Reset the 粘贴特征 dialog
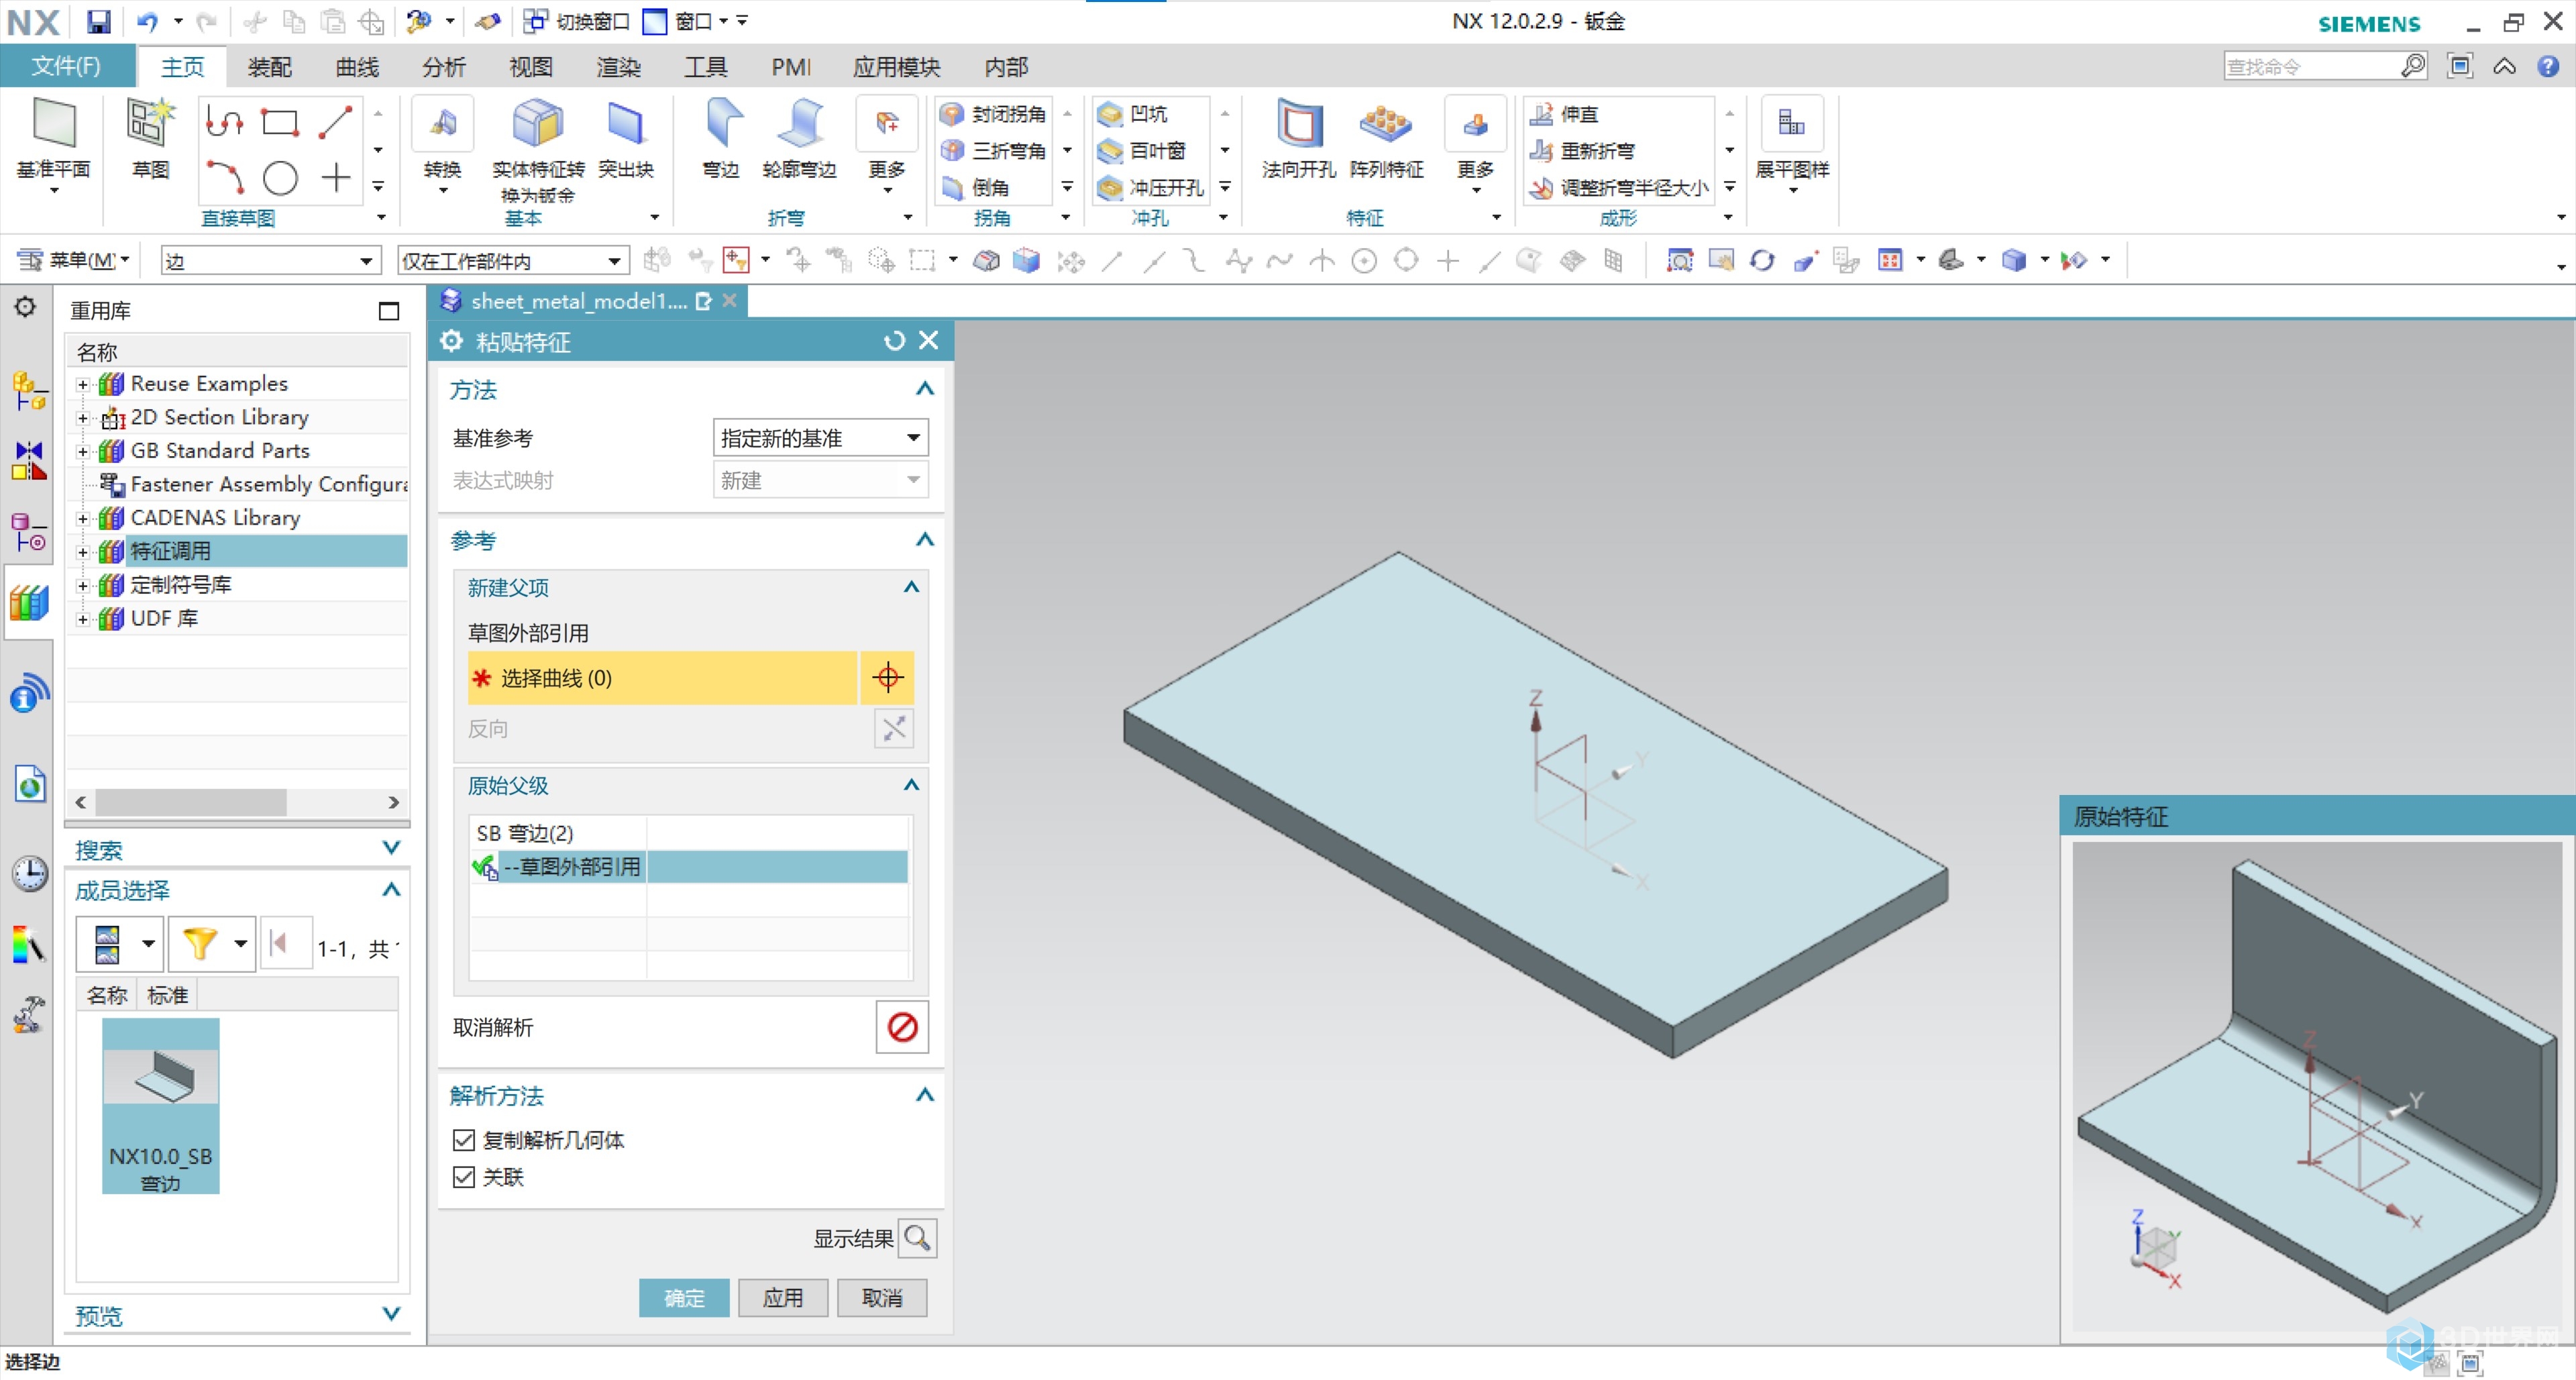The height and width of the screenshot is (1380, 2576). [x=894, y=341]
